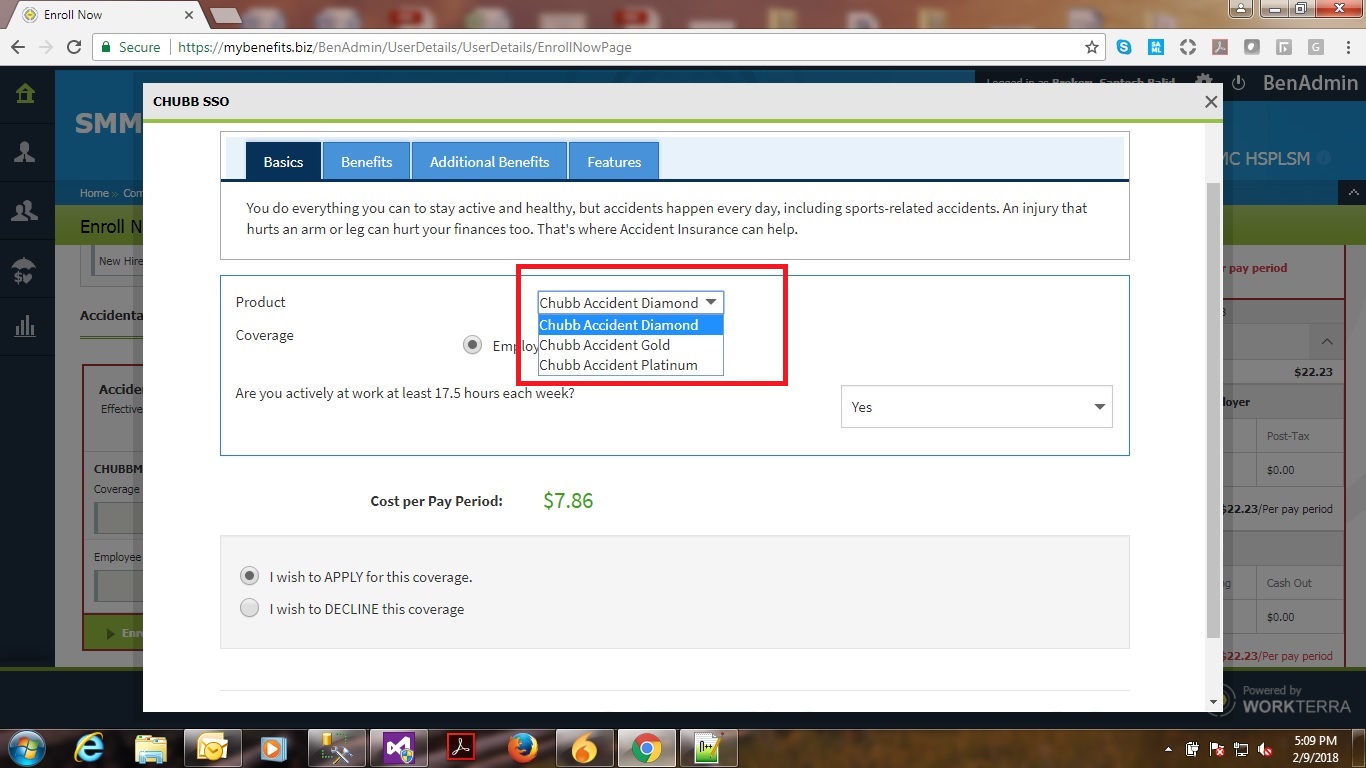Open the single user sidebar icon
Image resolution: width=1366 pixels, height=768 pixels.
tap(25, 152)
